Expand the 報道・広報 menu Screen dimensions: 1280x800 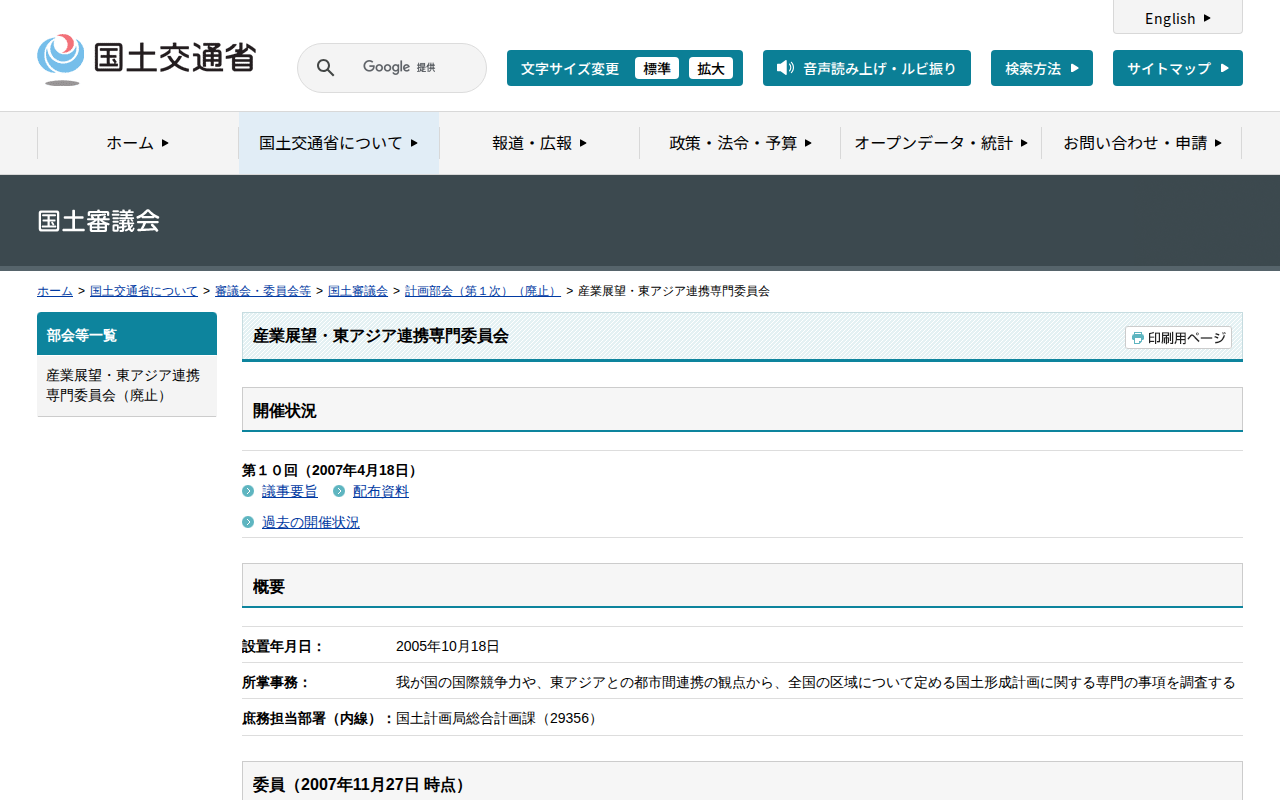(x=539, y=143)
